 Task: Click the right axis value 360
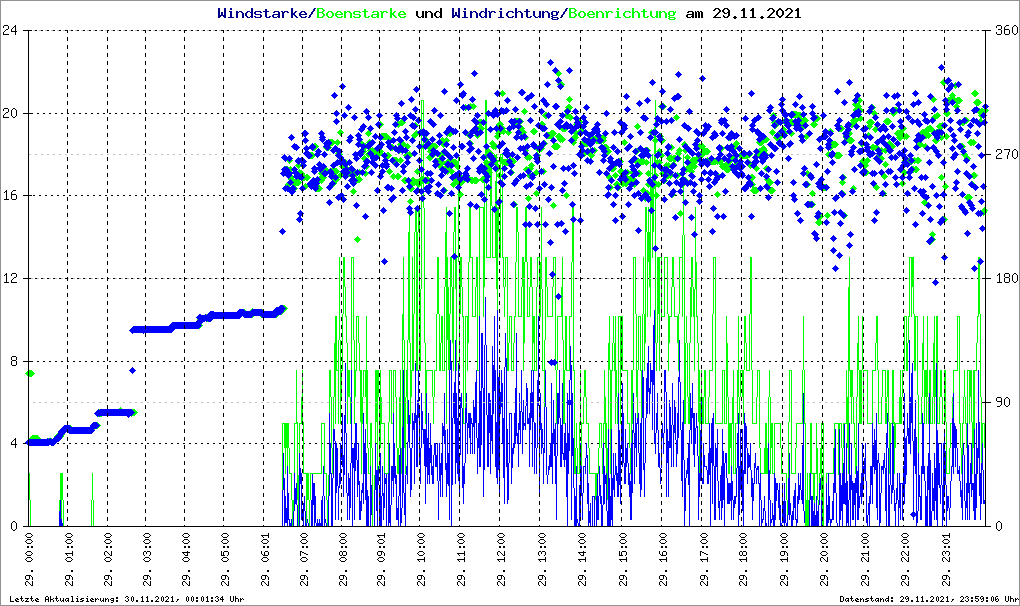[1004, 30]
